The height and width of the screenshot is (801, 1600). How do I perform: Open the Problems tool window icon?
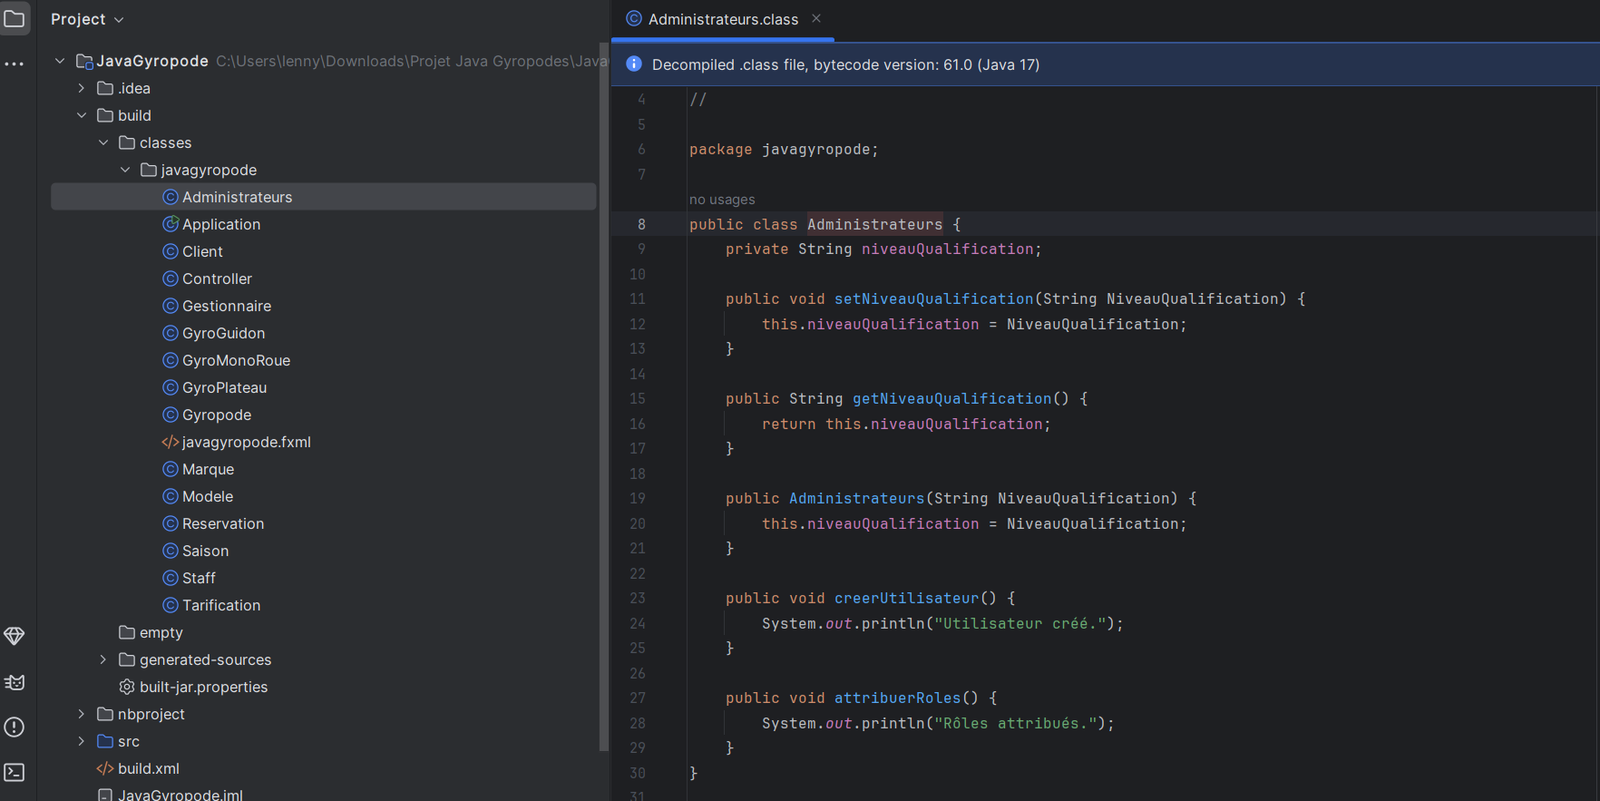(14, 727)
